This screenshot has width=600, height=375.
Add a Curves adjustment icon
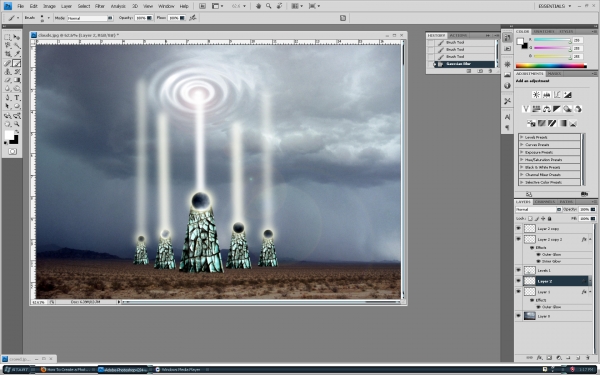[x=557, y=95]
